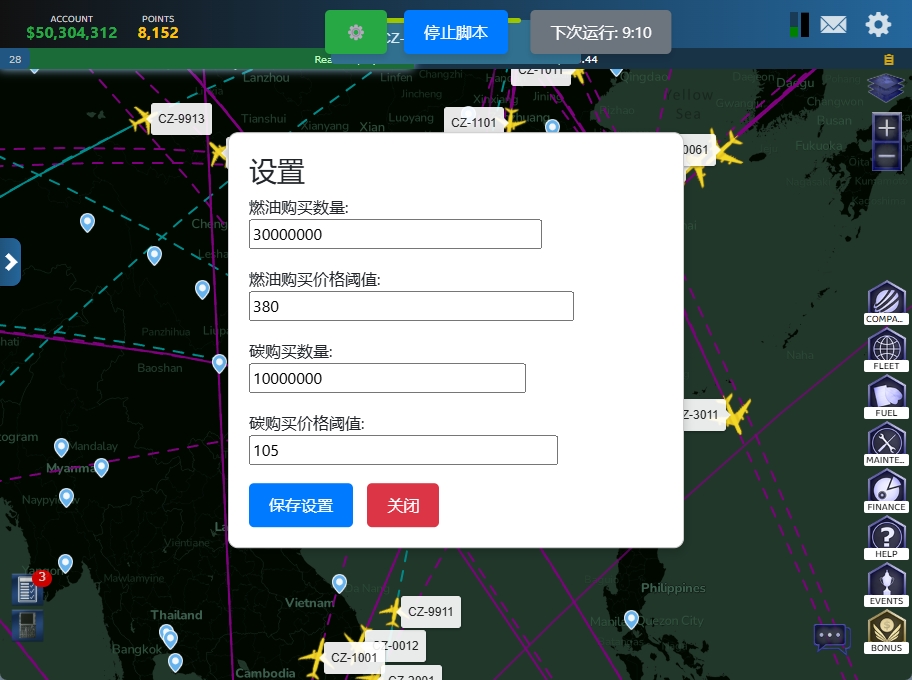Open the Company menu icon
The height and width of the screenshot is (680, 912).
pos(886,302)
